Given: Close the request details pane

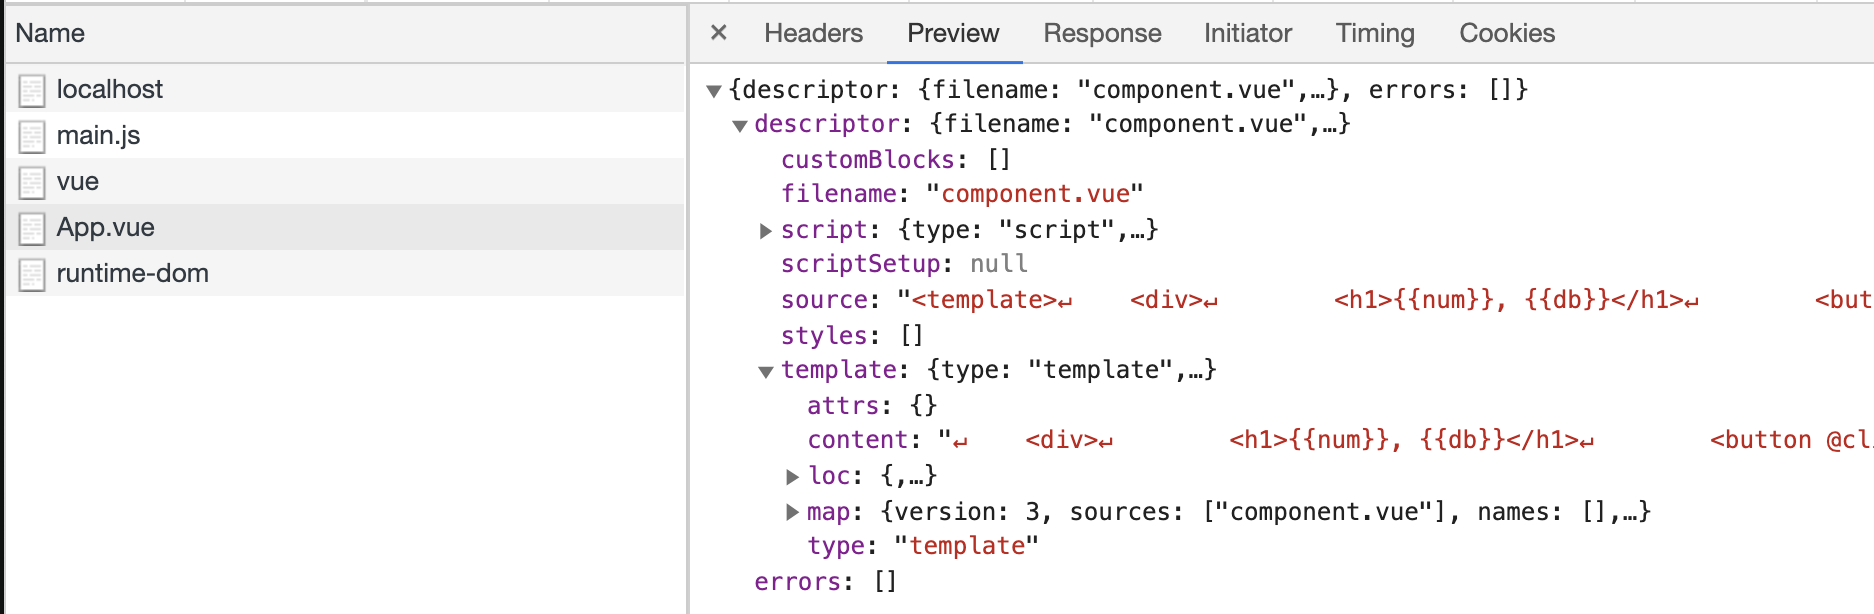Looking at the screenshot, I should (718, 33).
